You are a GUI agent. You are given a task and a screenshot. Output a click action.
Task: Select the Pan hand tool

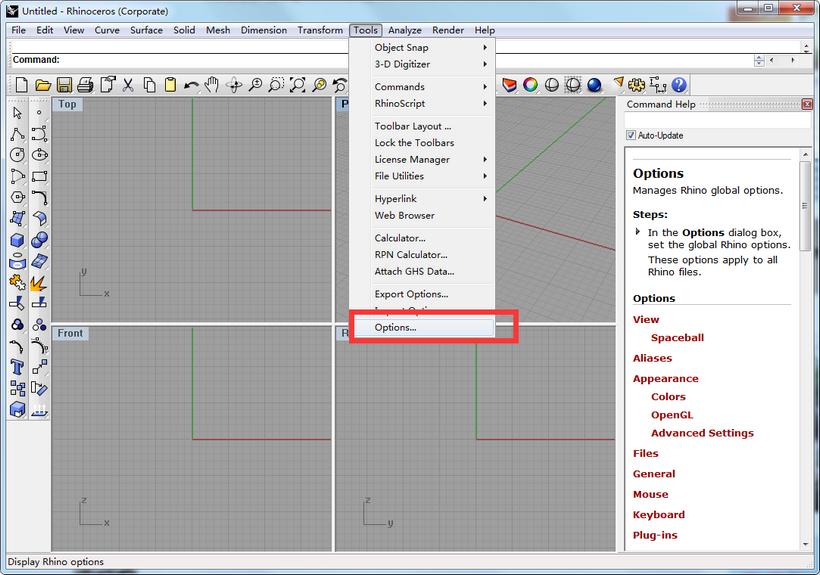pyautogui.click(x=212, y=85)
